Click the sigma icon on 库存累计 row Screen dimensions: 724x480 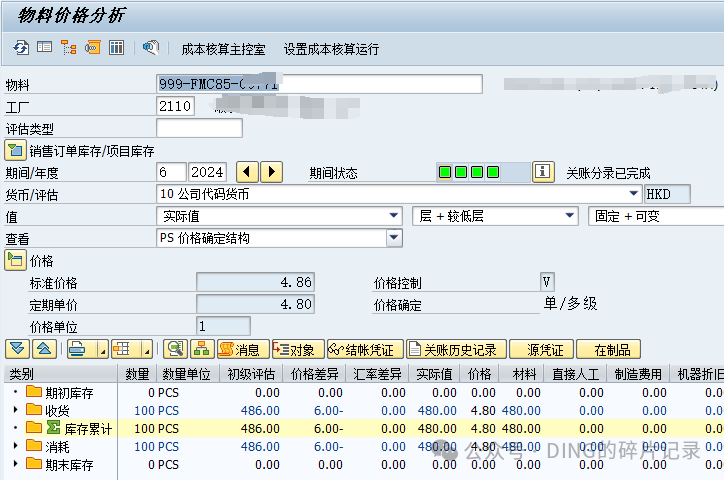click(x=54, y=427)
